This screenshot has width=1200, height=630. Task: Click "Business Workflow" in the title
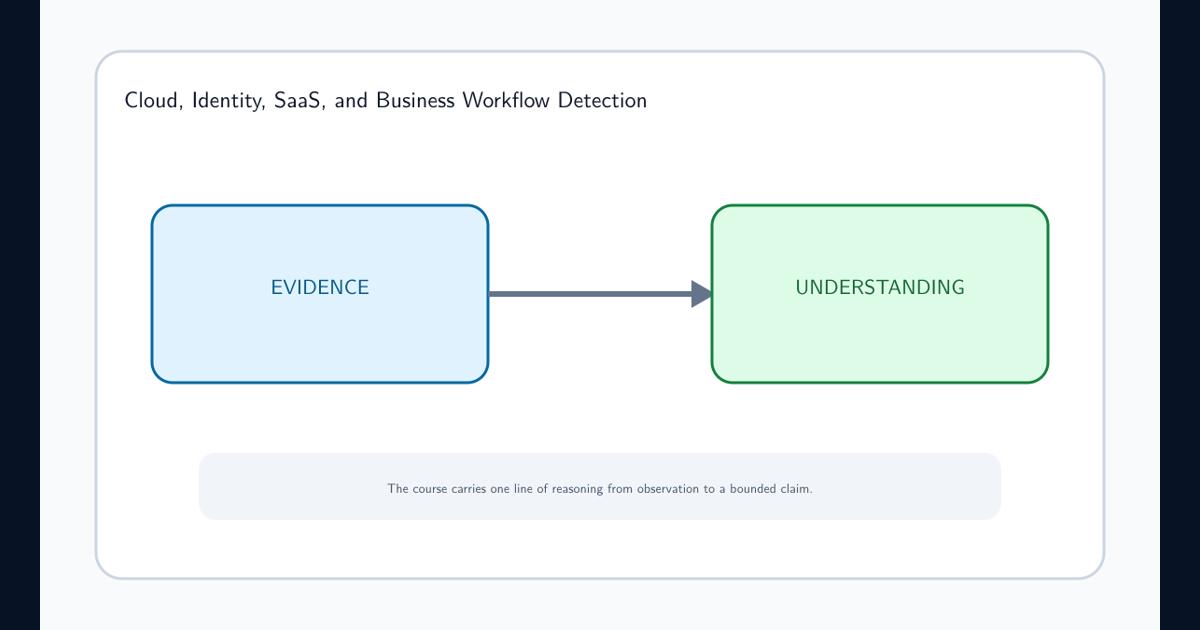point(455,101)
